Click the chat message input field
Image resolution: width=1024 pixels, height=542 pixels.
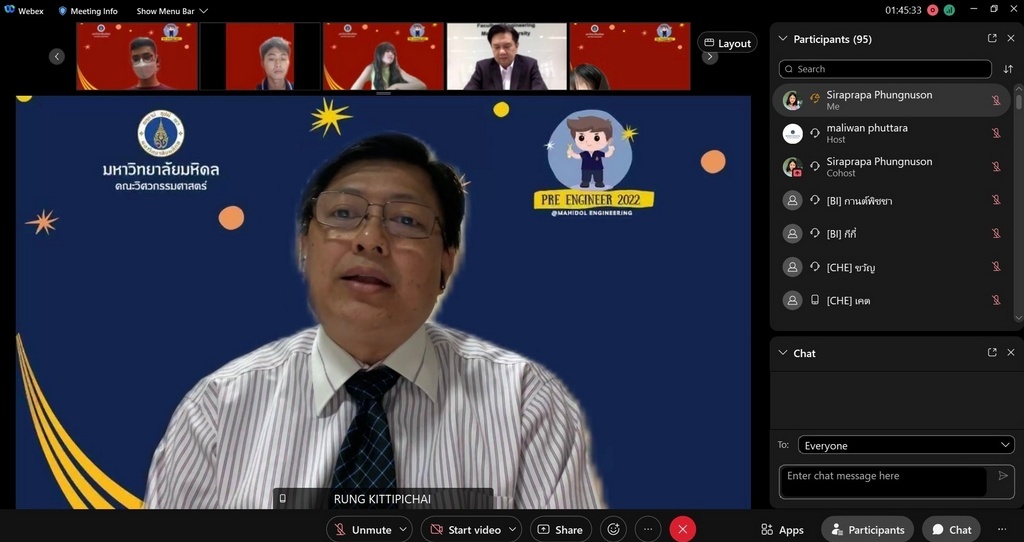(883, 477)
